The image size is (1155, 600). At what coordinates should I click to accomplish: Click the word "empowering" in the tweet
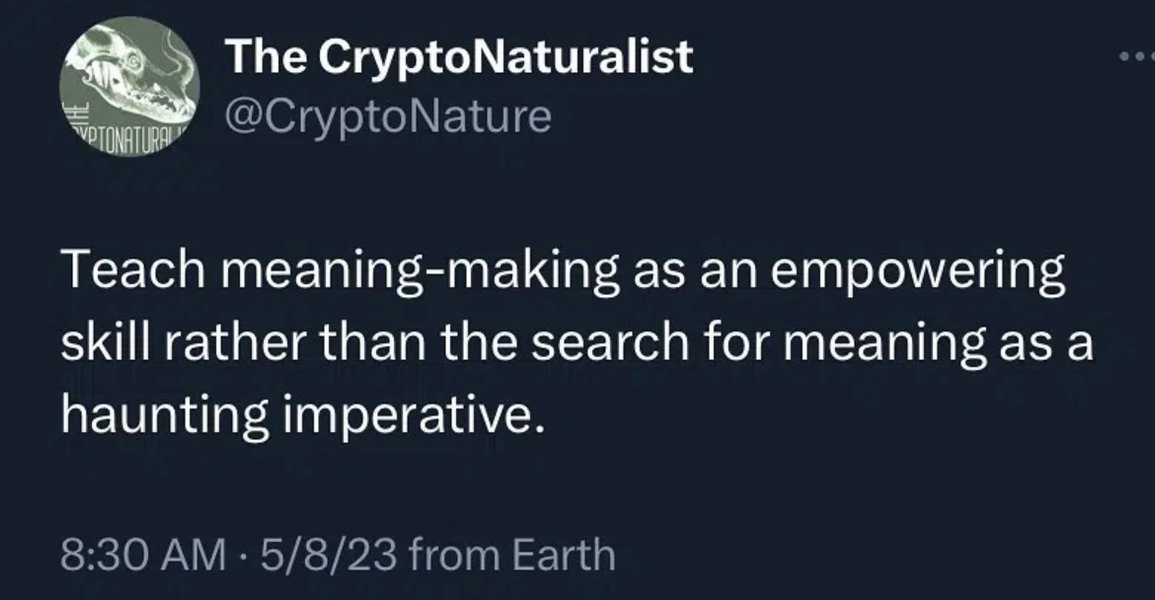coord(918,272)
